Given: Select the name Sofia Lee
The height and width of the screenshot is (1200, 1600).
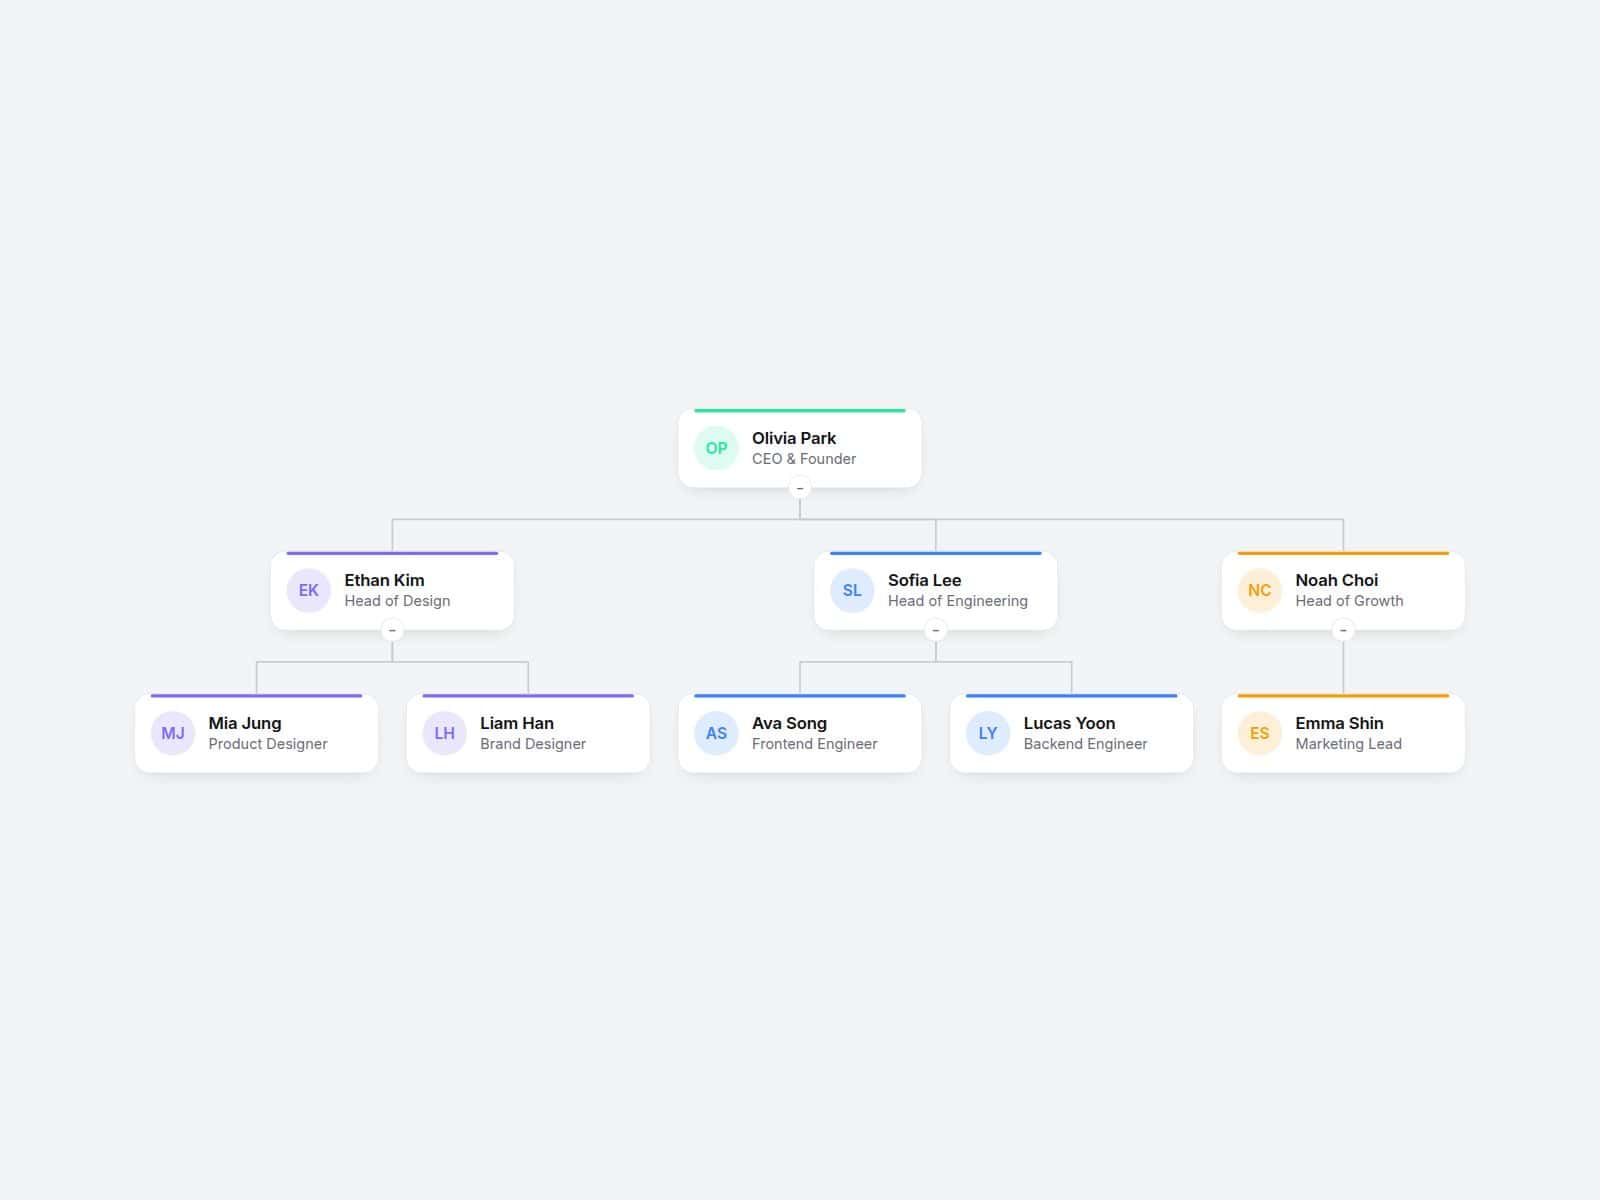Looking at the screenshot, I should pyautogui.click(x=924, y=580).
